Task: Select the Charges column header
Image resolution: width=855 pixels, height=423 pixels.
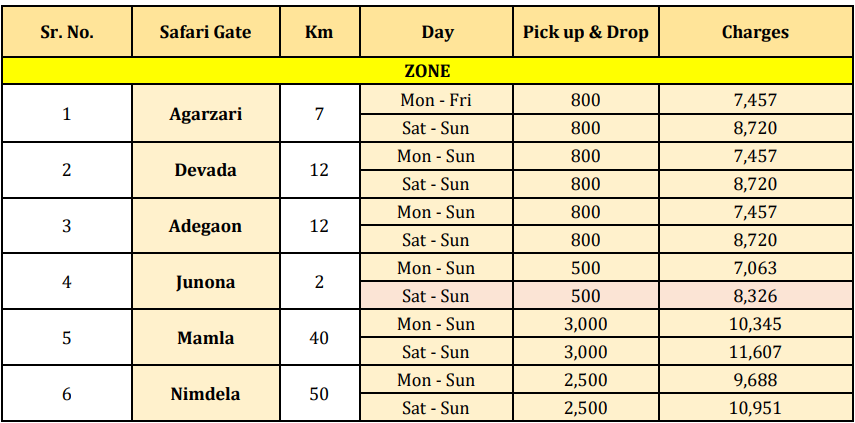Action: [755, 32]
